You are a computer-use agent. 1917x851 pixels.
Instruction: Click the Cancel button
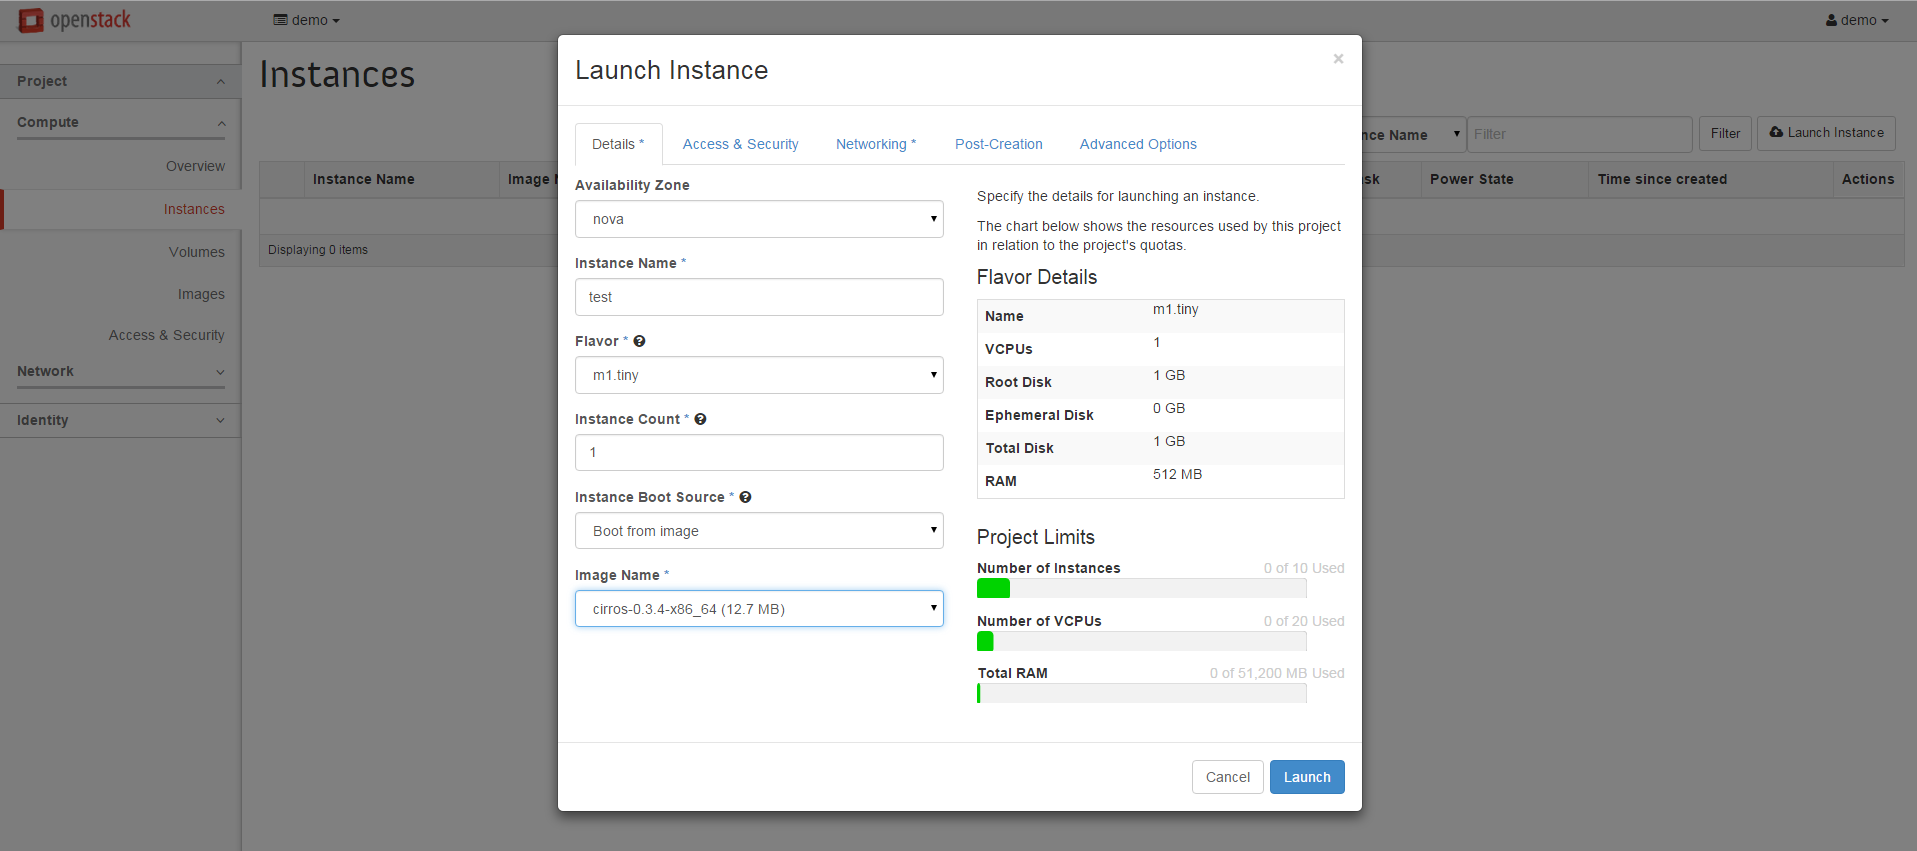coord(1227,777)
